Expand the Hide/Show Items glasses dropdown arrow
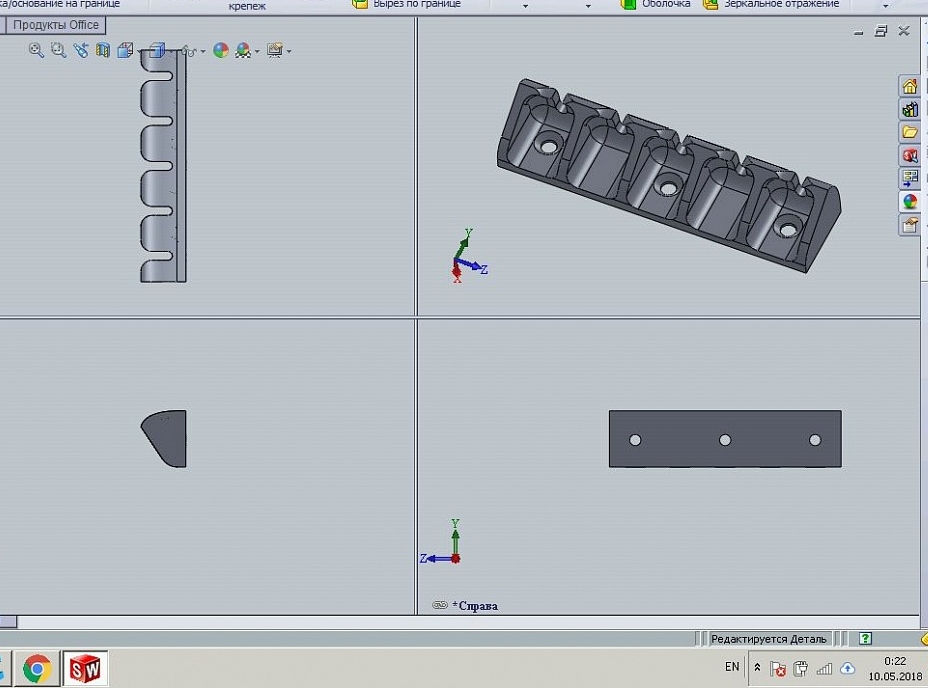Viewport: 928px width, 688px height. (203, 52)
